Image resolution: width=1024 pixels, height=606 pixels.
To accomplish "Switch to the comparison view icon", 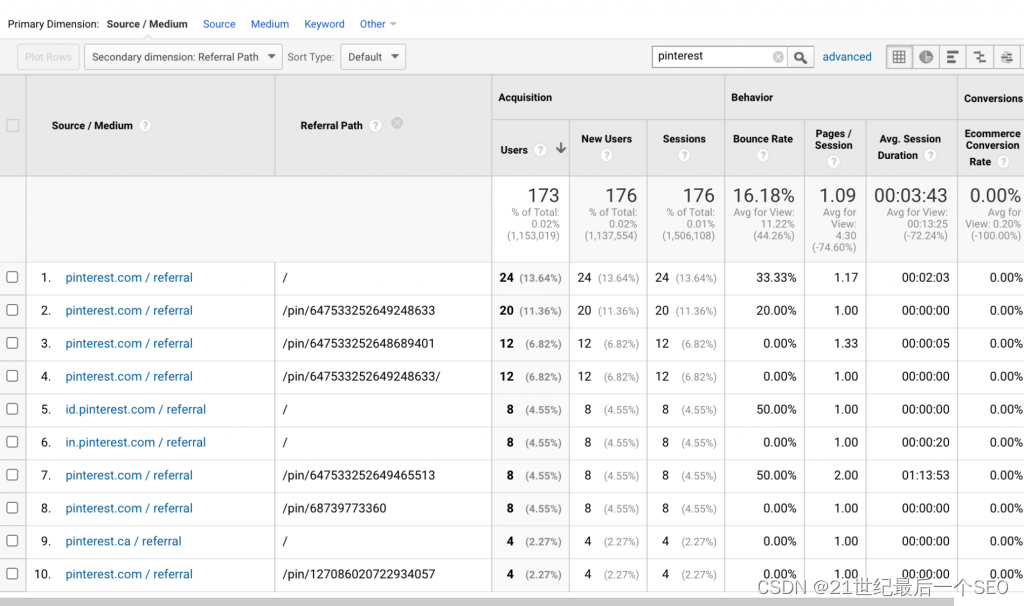I will click(980, 57).
